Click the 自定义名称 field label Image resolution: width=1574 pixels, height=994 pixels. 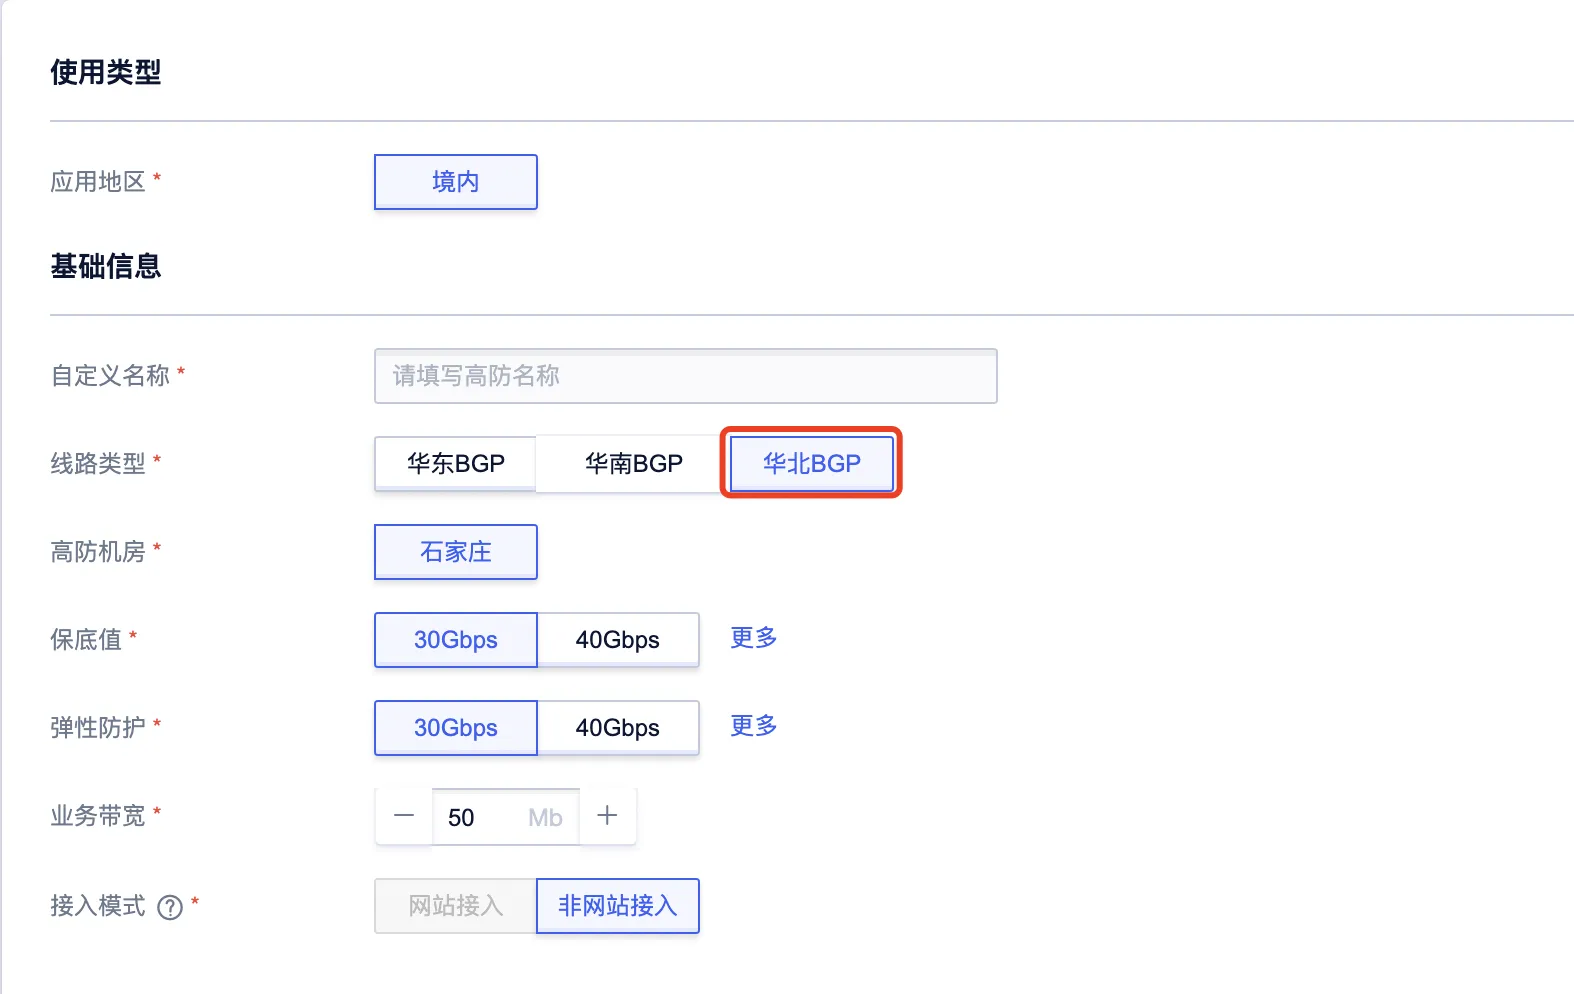(110, 376)
